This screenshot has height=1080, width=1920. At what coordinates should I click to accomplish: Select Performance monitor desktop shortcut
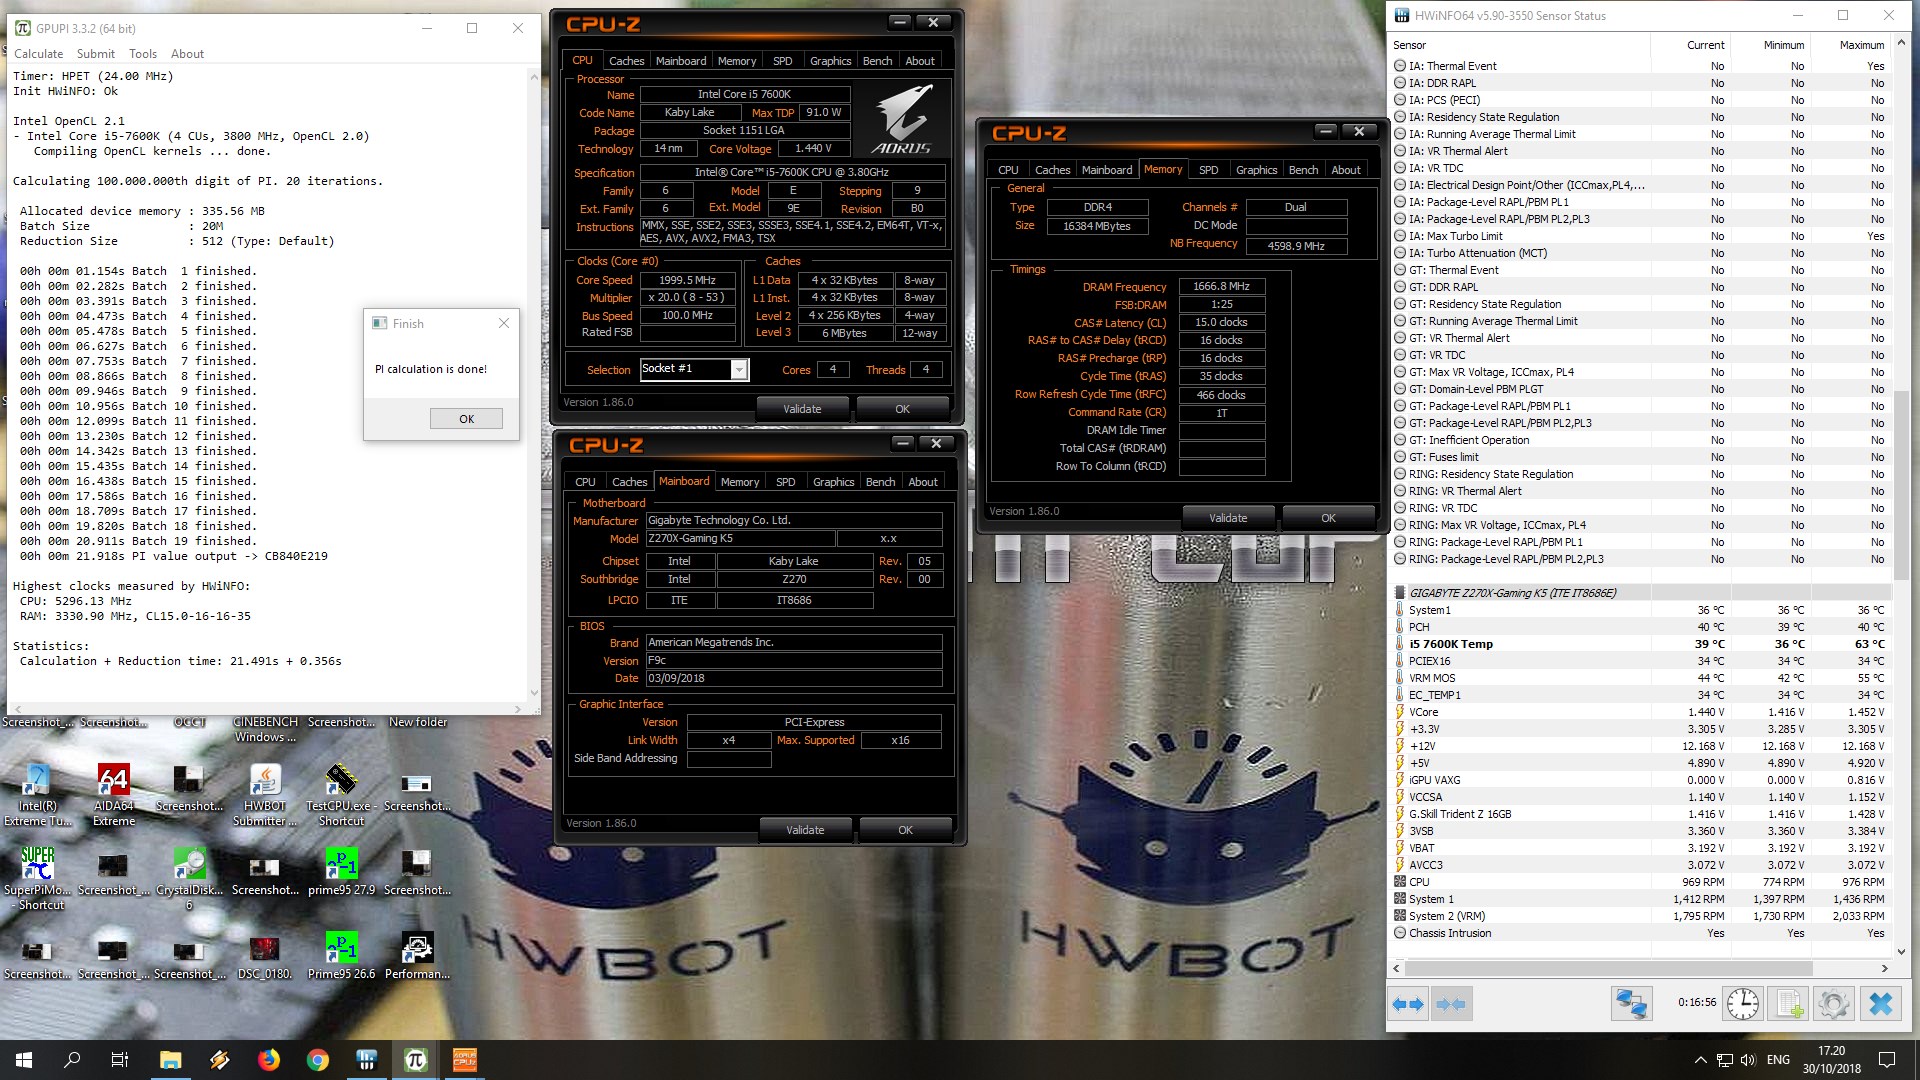[x=417, y=956]
